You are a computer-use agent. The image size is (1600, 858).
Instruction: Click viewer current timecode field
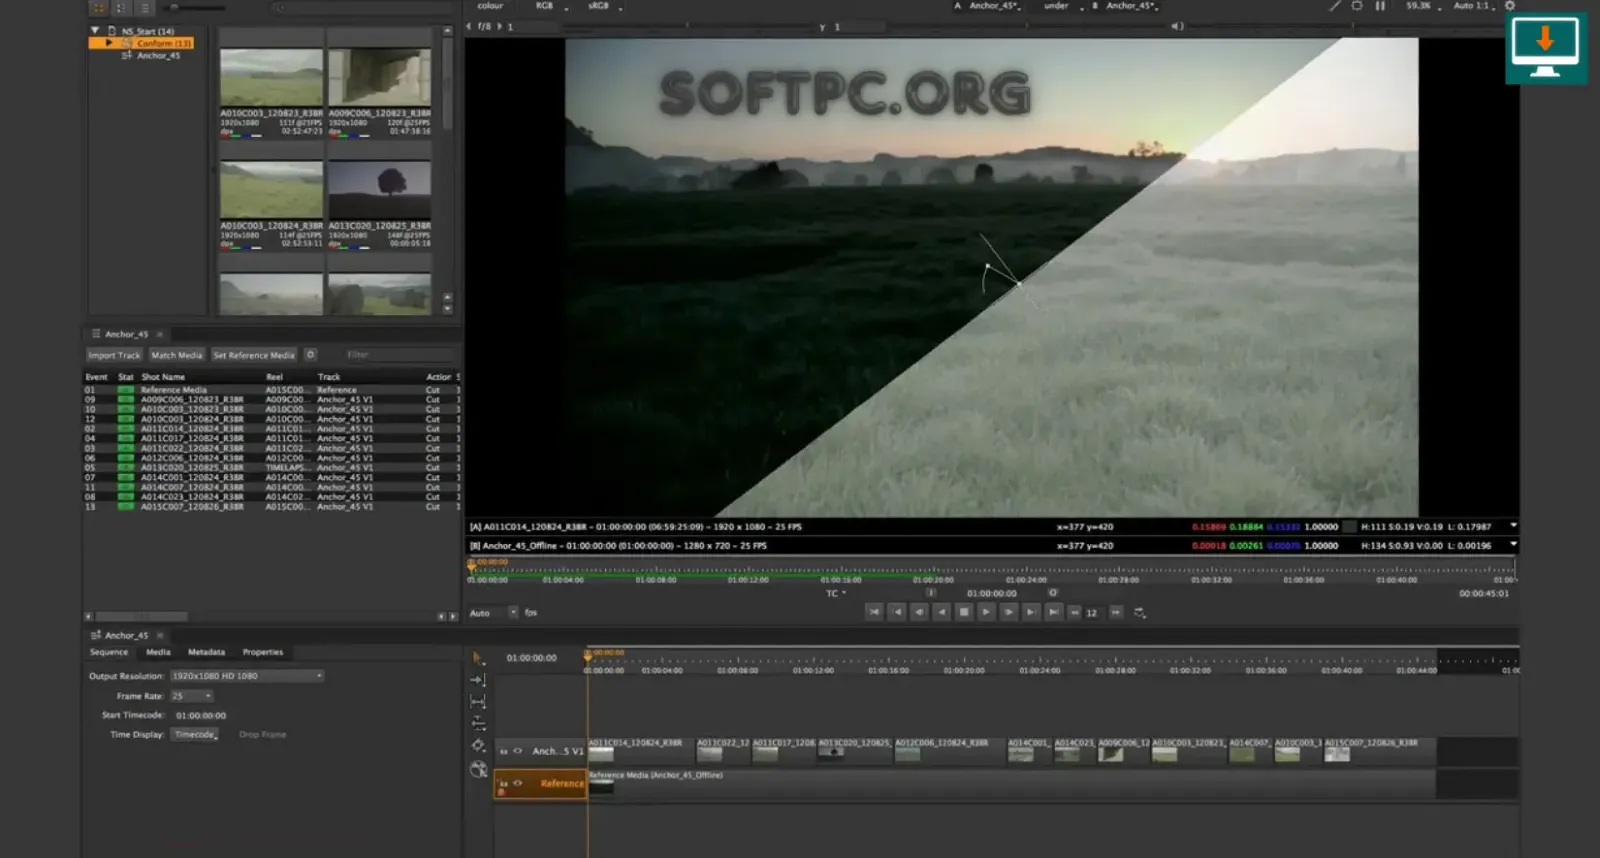[991, 593]
